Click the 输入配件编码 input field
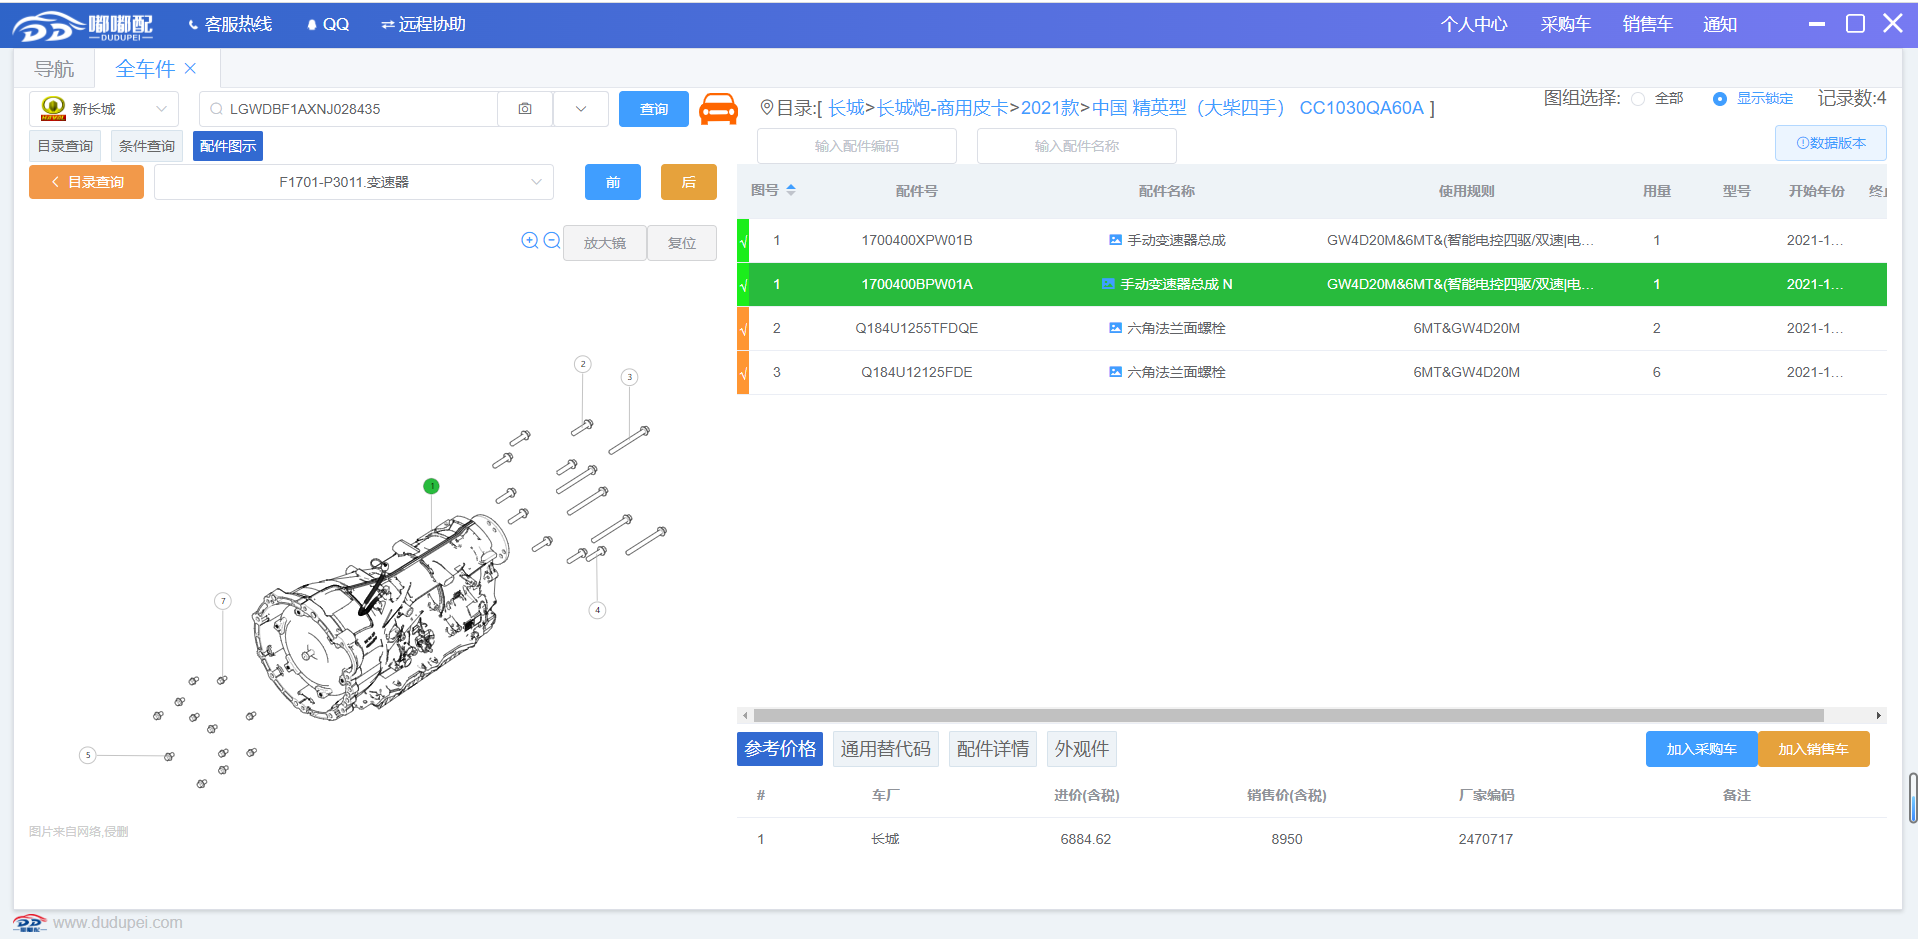 point(857,146)
